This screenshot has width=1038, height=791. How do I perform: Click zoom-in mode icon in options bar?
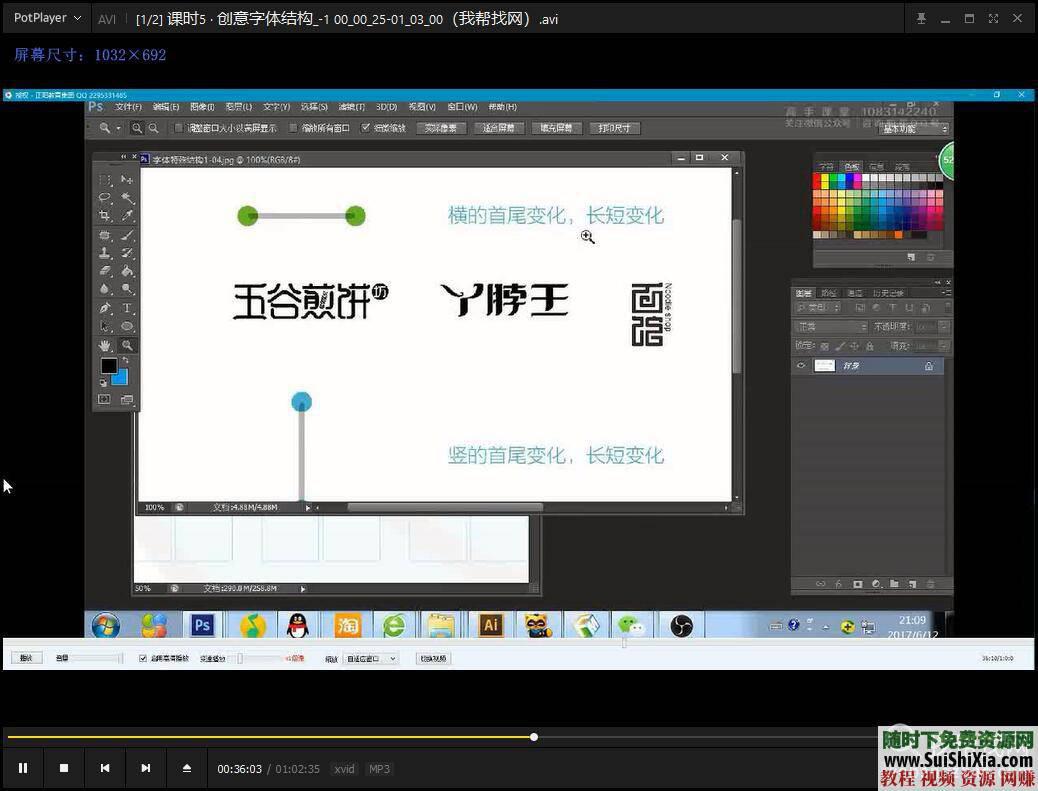[137, 128]
